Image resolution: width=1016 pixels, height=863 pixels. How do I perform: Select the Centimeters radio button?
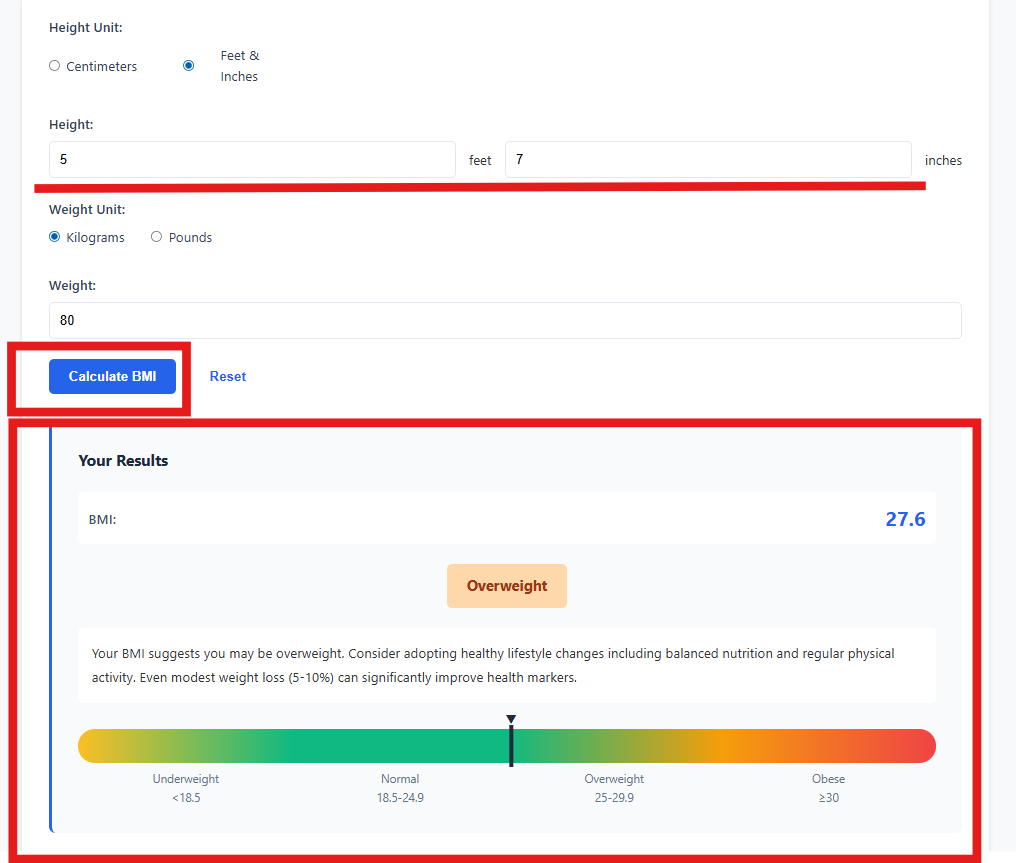(x=54, y=65)
